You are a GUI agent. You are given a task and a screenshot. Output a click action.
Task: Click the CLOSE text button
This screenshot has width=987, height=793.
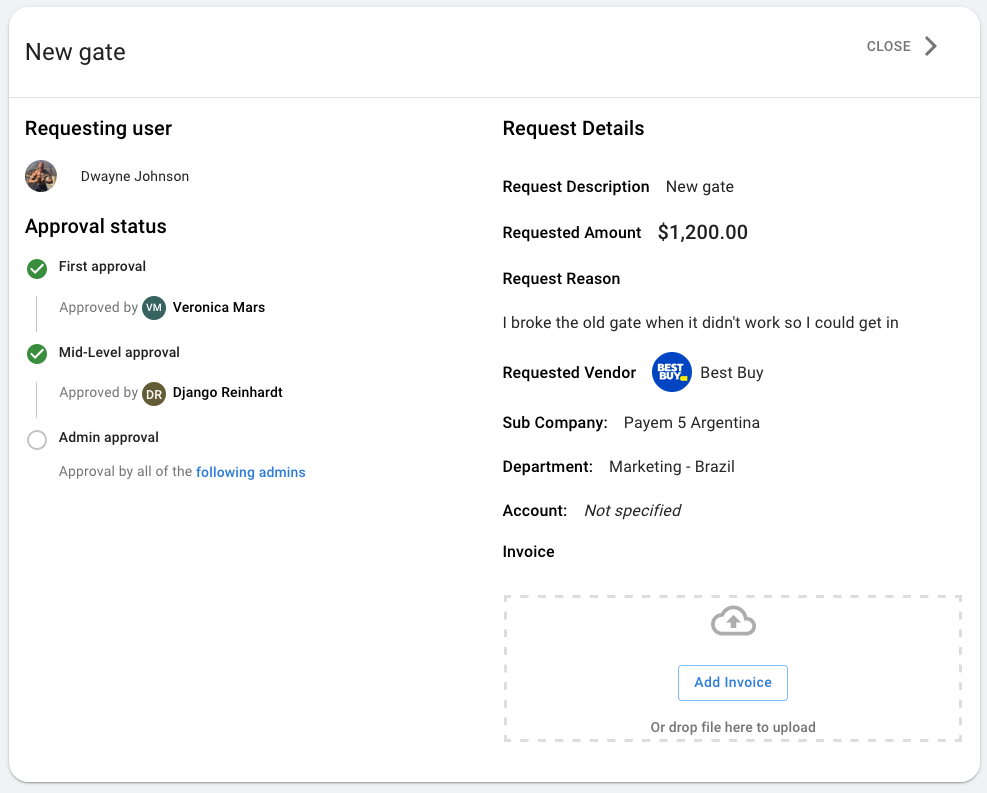pyautogui.click(x=888, y=46)
